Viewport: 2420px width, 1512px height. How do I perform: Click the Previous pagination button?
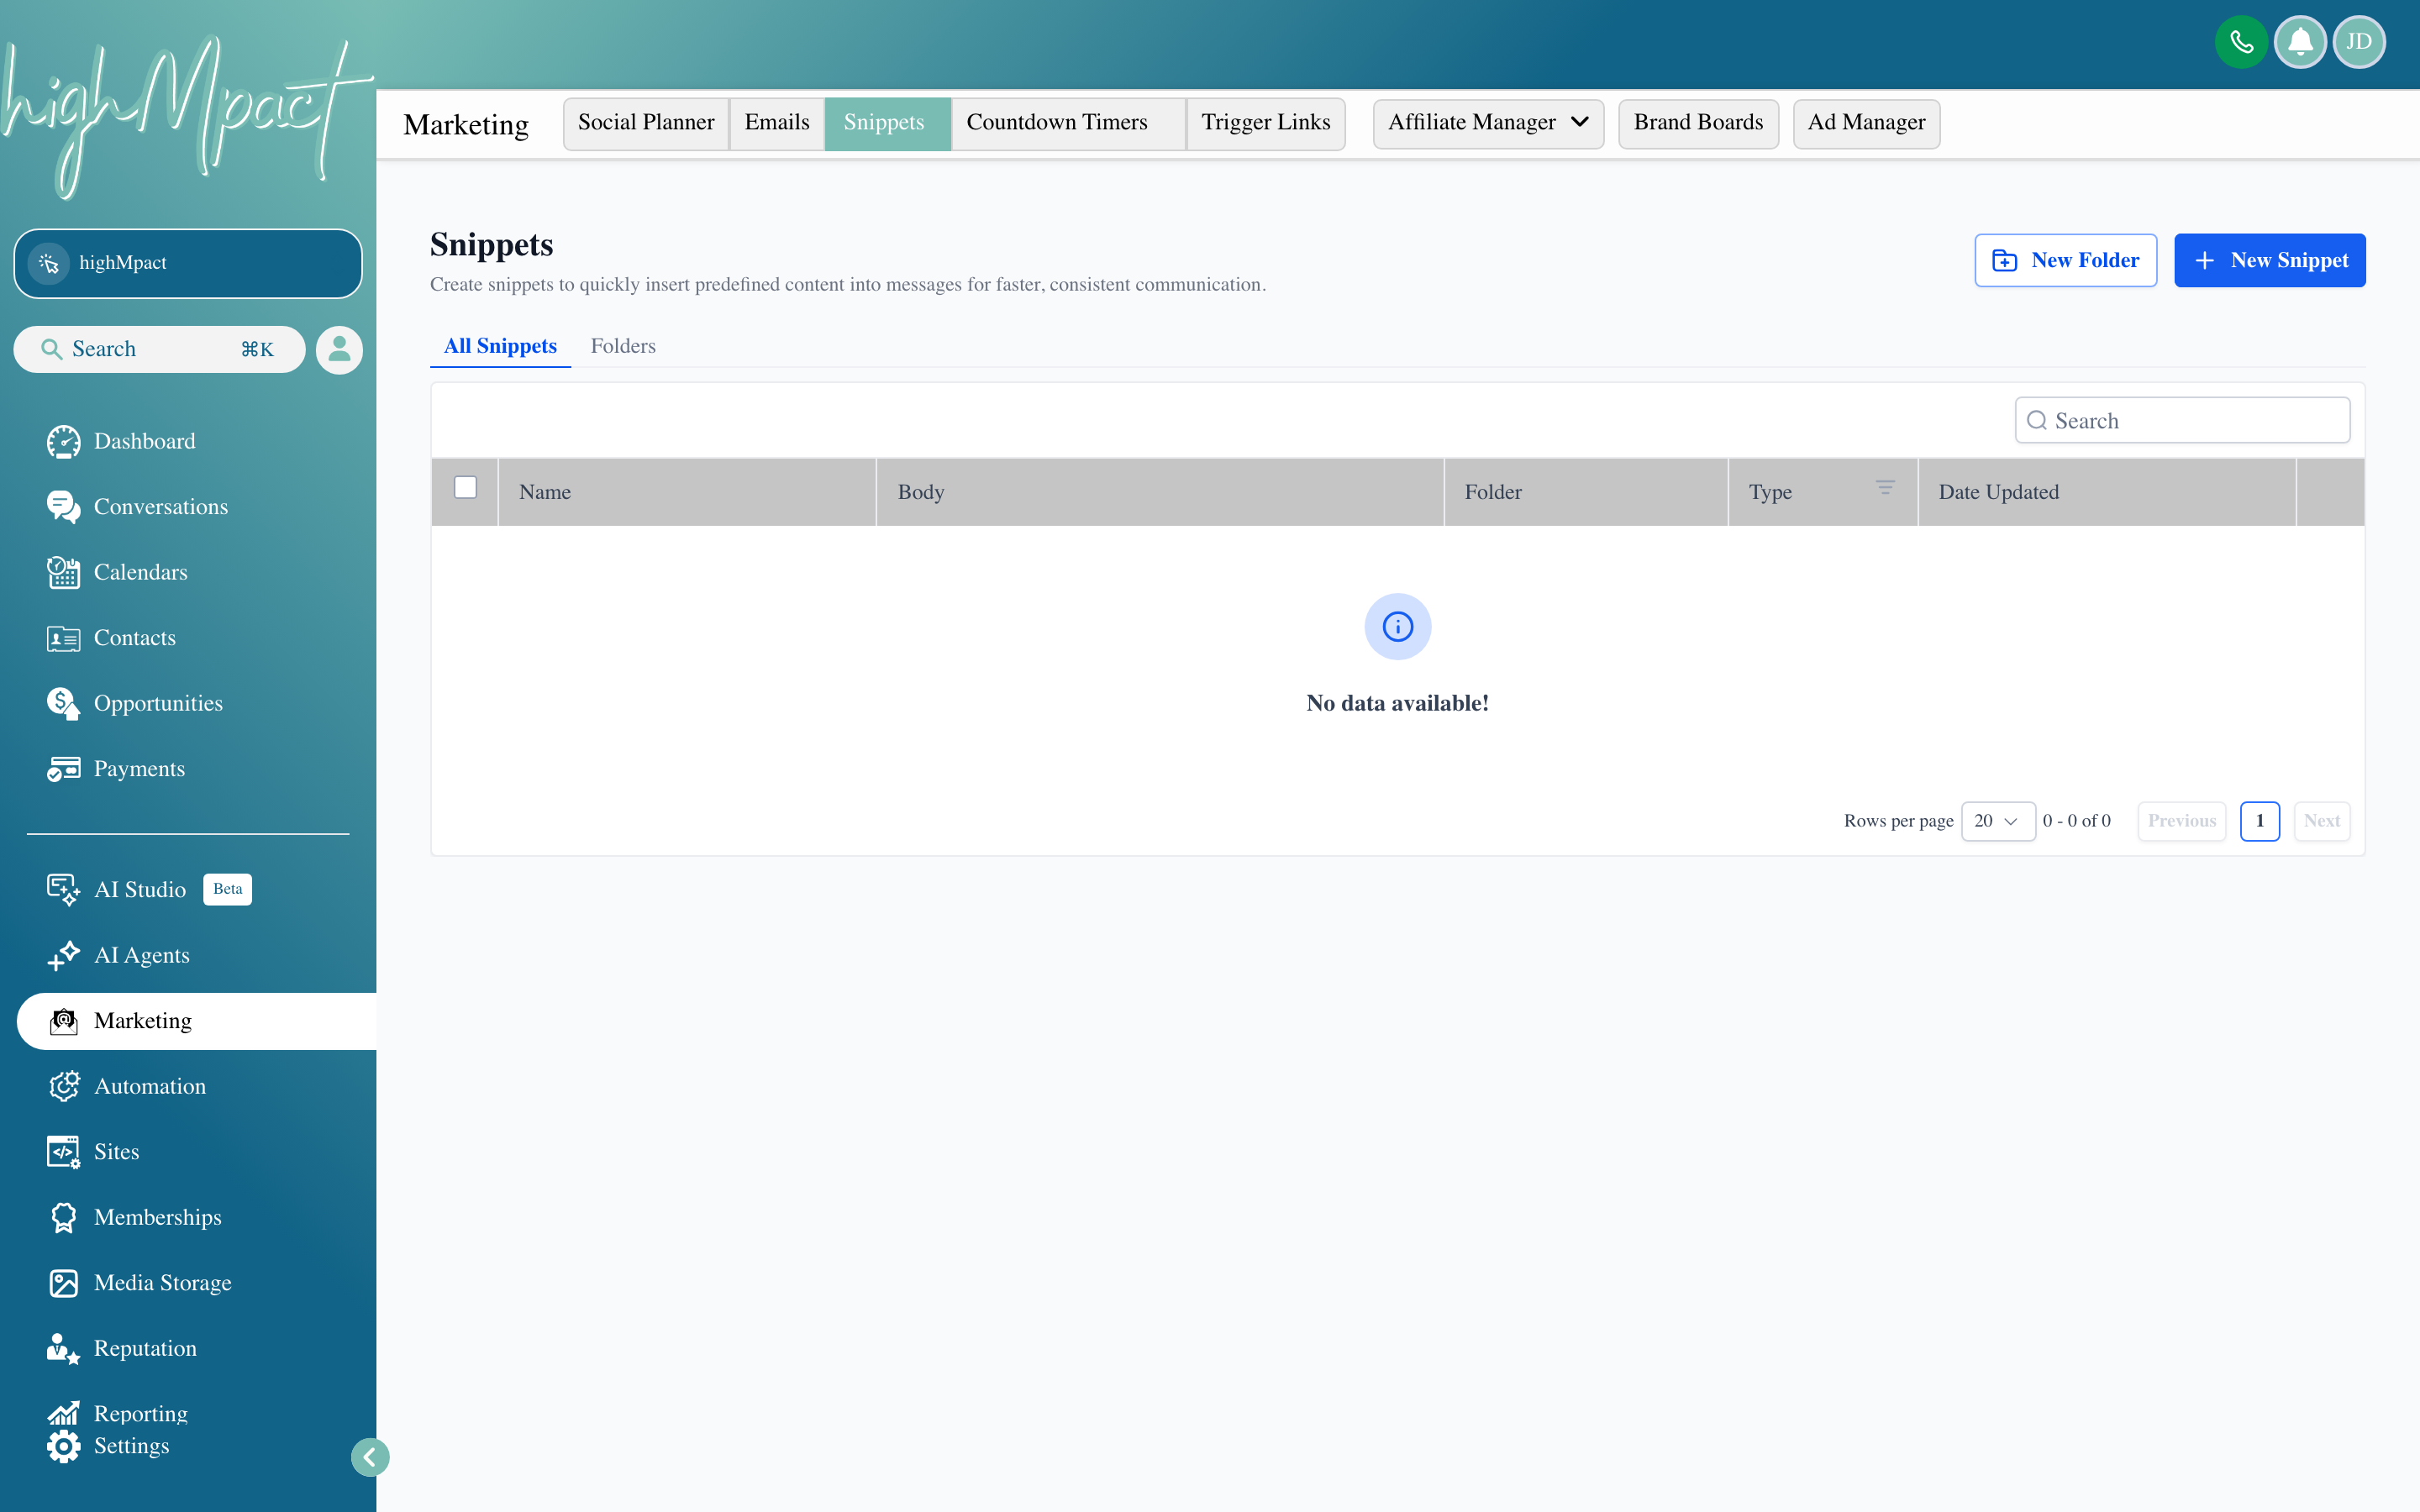click(x=2181, y=821)
